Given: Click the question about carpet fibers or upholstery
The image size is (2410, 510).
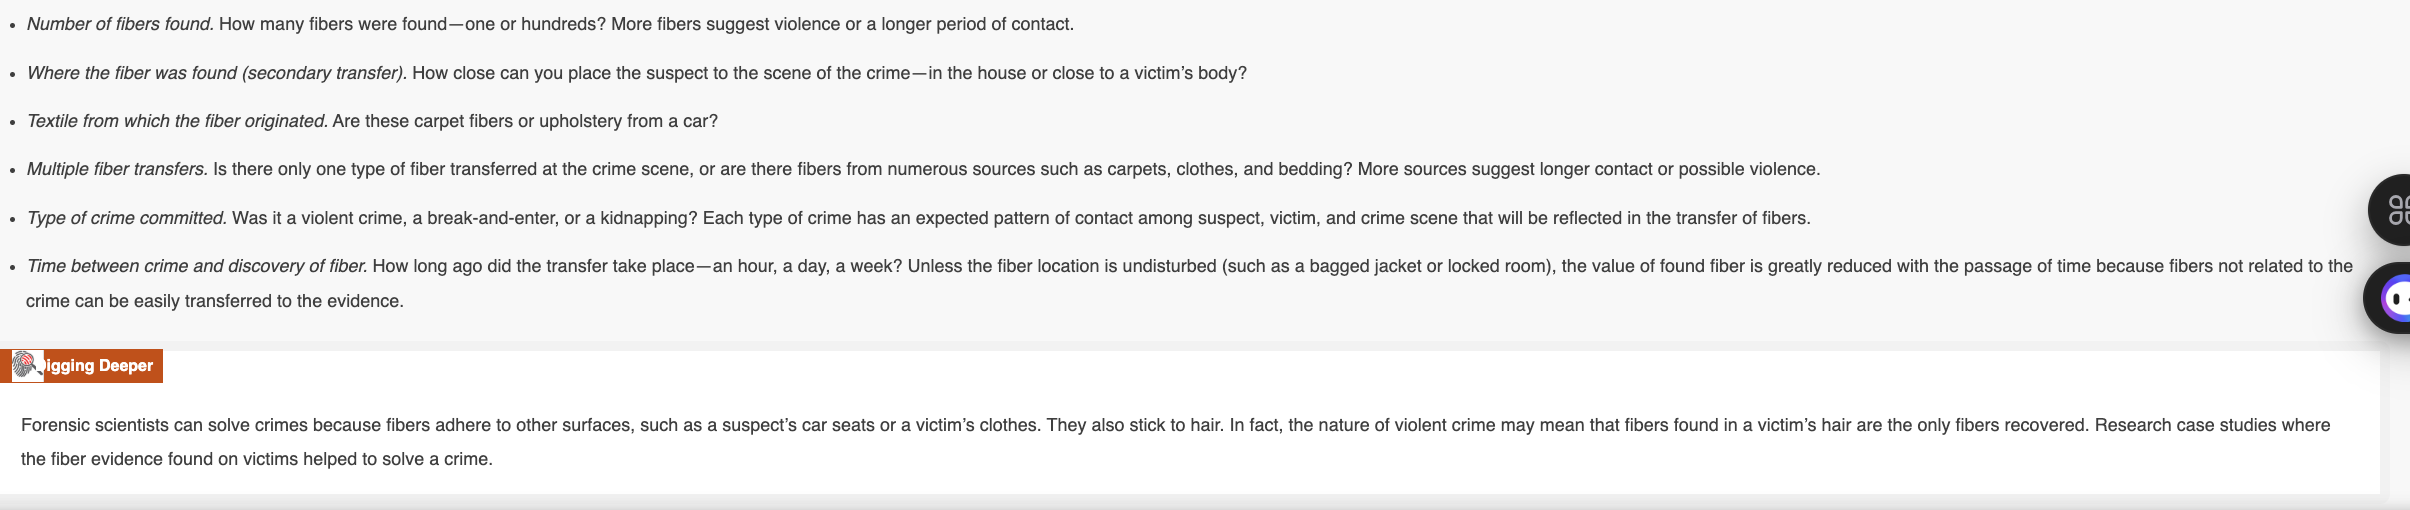Looking at the screenshot, I should pyautogui.click(x=525, y=121).
